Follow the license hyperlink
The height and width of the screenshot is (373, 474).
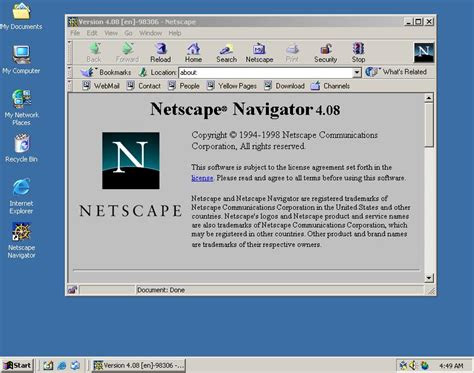pos(202,178)
